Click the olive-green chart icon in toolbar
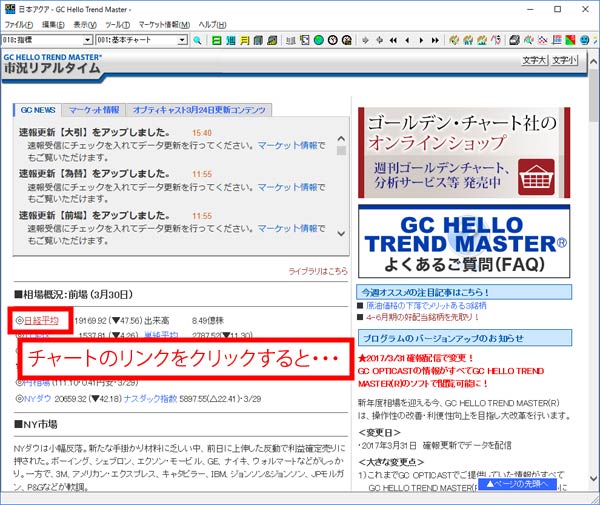The width and height of the screenshot is (600, 505). (272, 40)
